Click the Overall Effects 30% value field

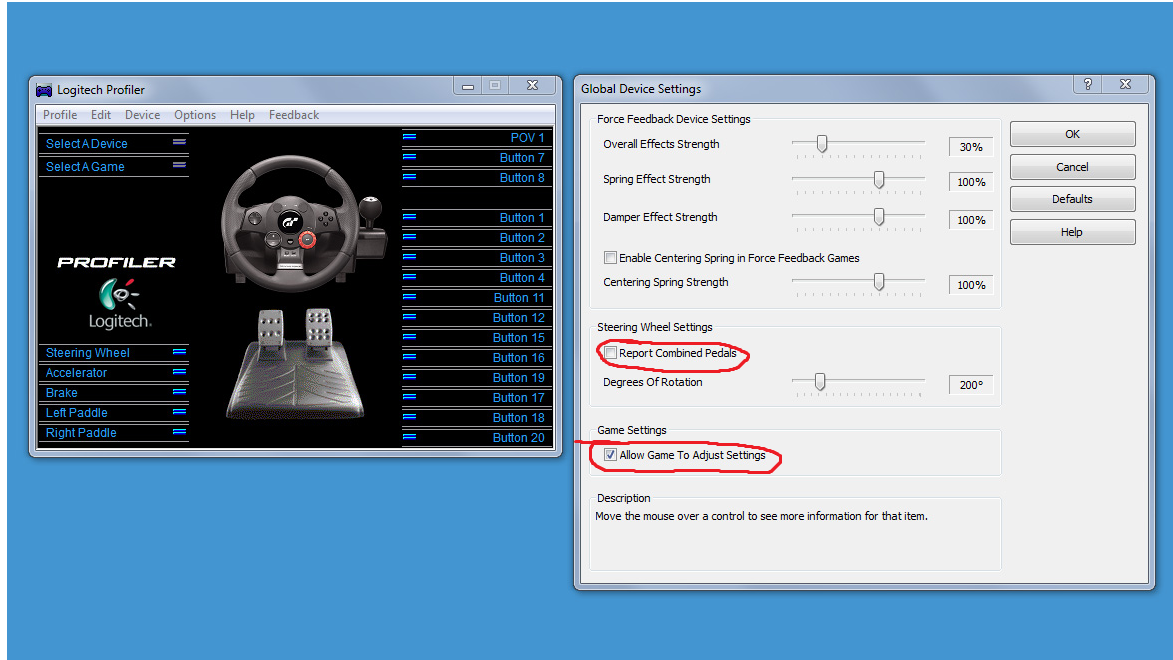[971, 147]
